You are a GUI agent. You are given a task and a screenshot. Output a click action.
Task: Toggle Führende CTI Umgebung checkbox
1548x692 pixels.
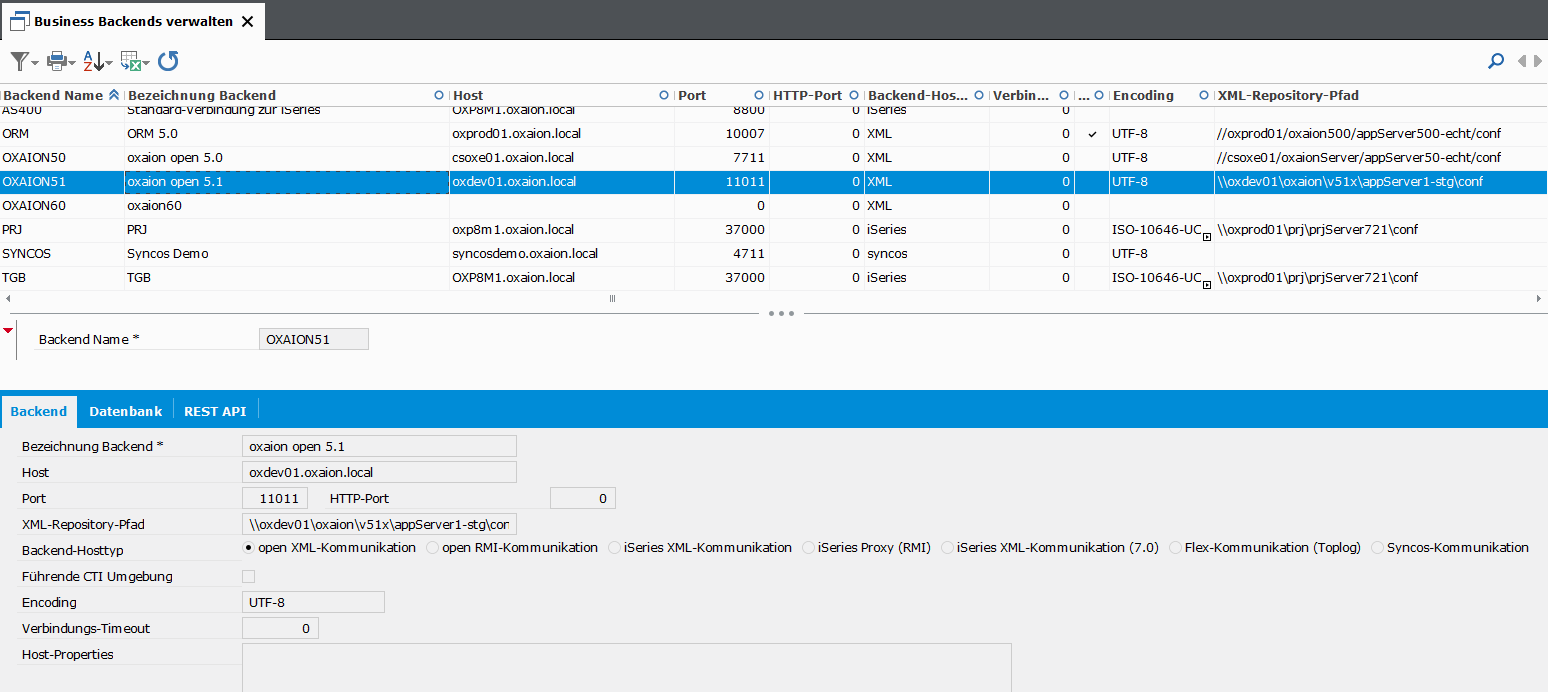pos(249,576)
